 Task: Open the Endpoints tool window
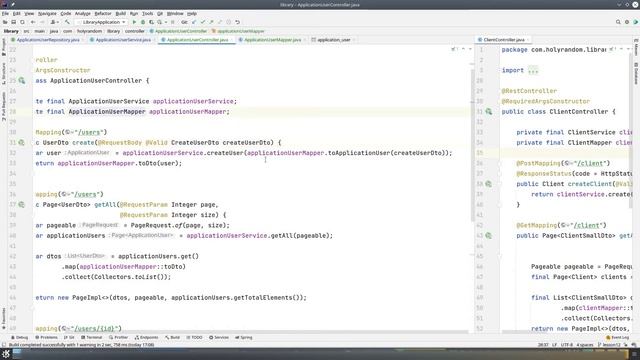[x=146, y=338]
